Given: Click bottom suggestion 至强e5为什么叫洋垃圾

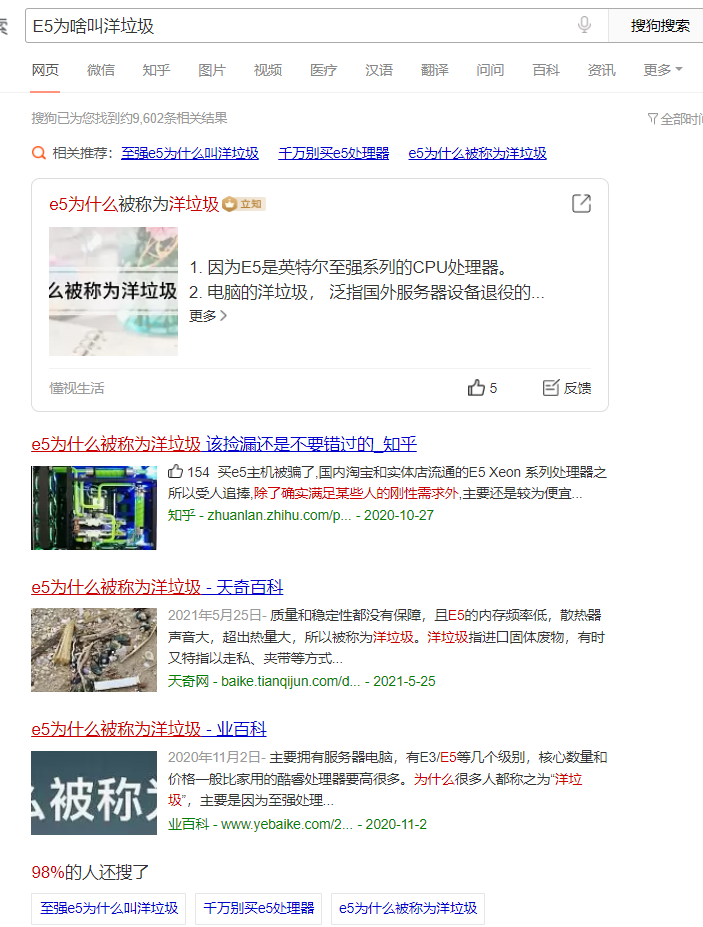Looking at the screenshot, I should (x=109, y=908).
